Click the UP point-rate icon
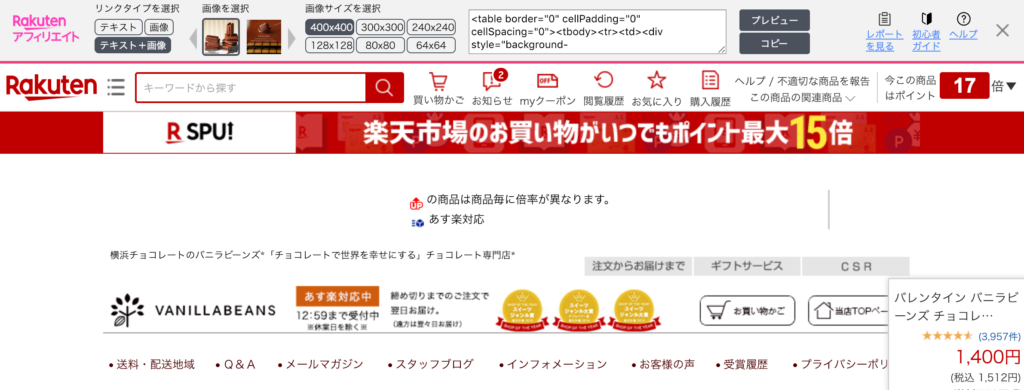The image size is (1024, 390). [416, 204]
